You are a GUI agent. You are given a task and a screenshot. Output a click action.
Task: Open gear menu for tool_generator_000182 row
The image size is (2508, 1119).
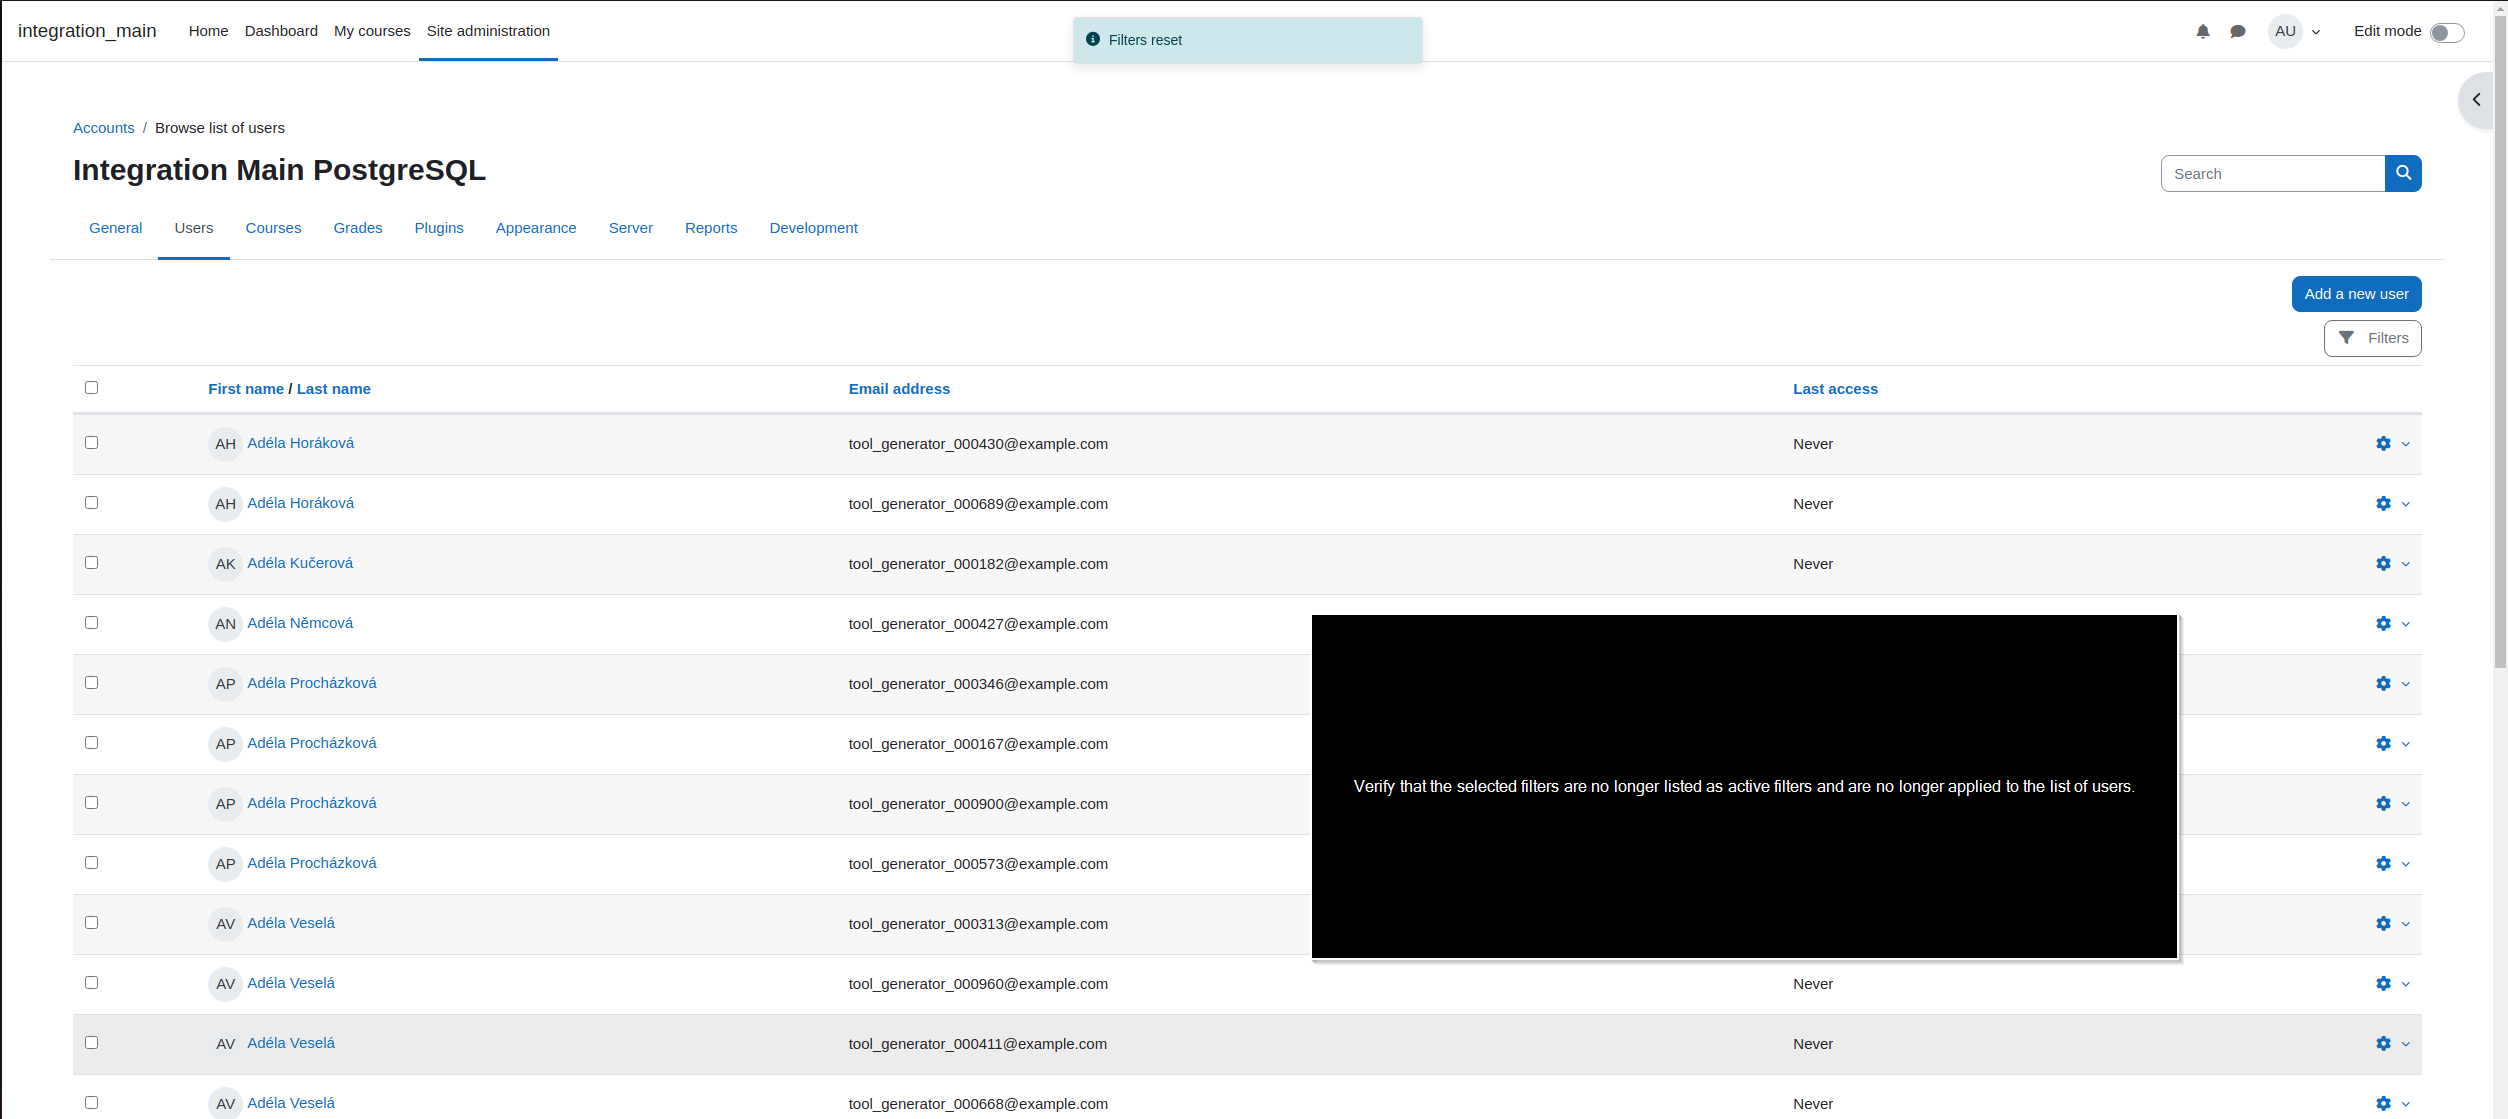(x=2383, y=564)
